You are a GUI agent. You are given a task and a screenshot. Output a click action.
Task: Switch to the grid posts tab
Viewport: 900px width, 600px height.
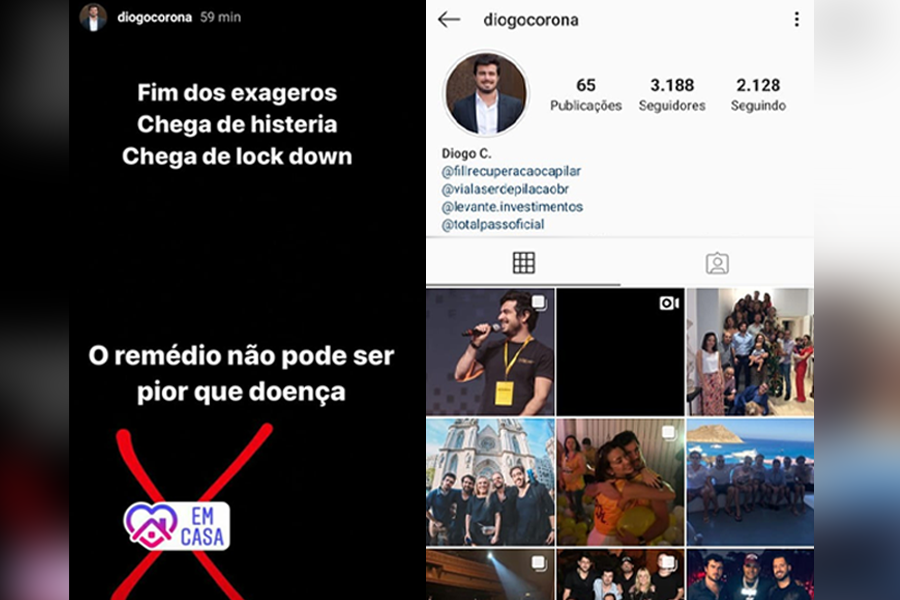point(523,263)
